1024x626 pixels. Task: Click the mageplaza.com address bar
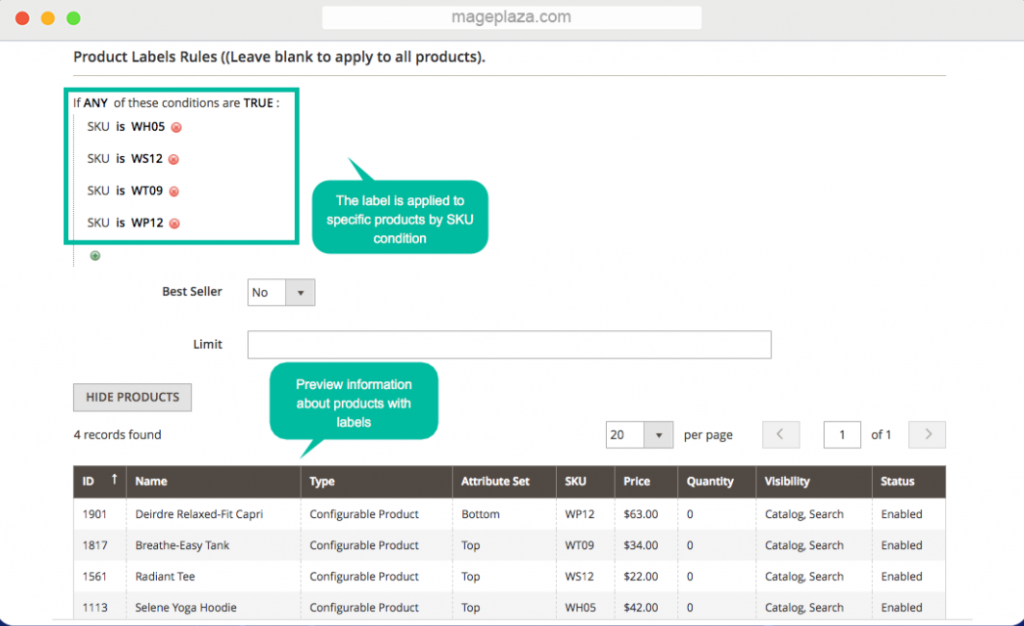point(511,17)
